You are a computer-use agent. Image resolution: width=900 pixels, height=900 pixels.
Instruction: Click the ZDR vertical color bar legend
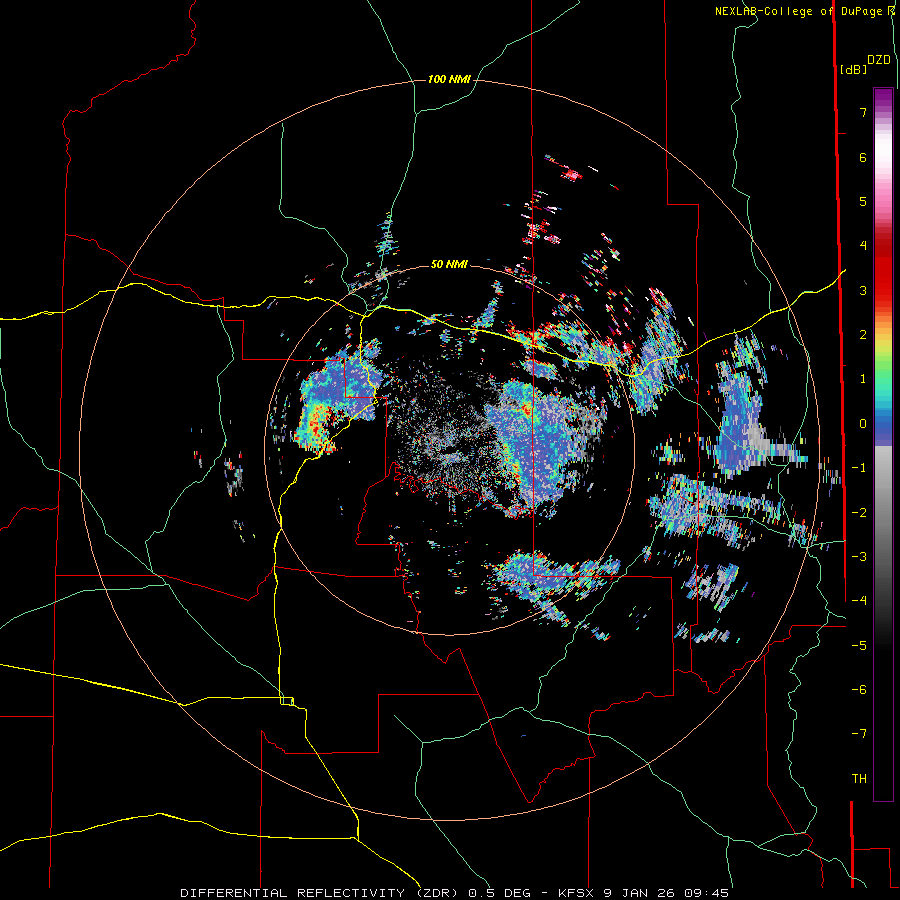pyautogui.click(x=883, y=444)
